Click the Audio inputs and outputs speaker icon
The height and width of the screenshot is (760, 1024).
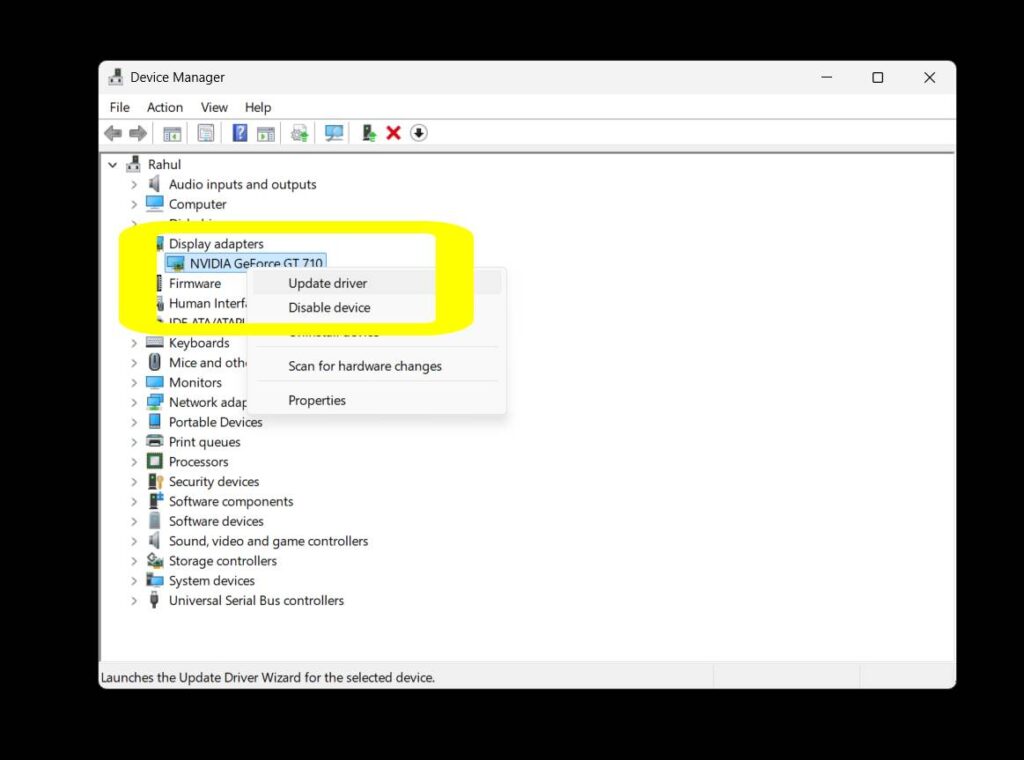click(154, 184)
